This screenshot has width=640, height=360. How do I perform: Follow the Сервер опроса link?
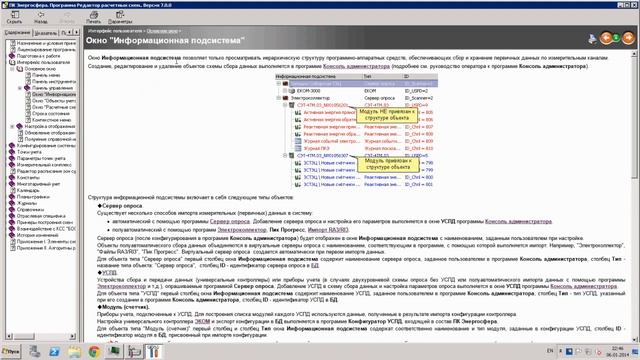click(x=229, y=221)
